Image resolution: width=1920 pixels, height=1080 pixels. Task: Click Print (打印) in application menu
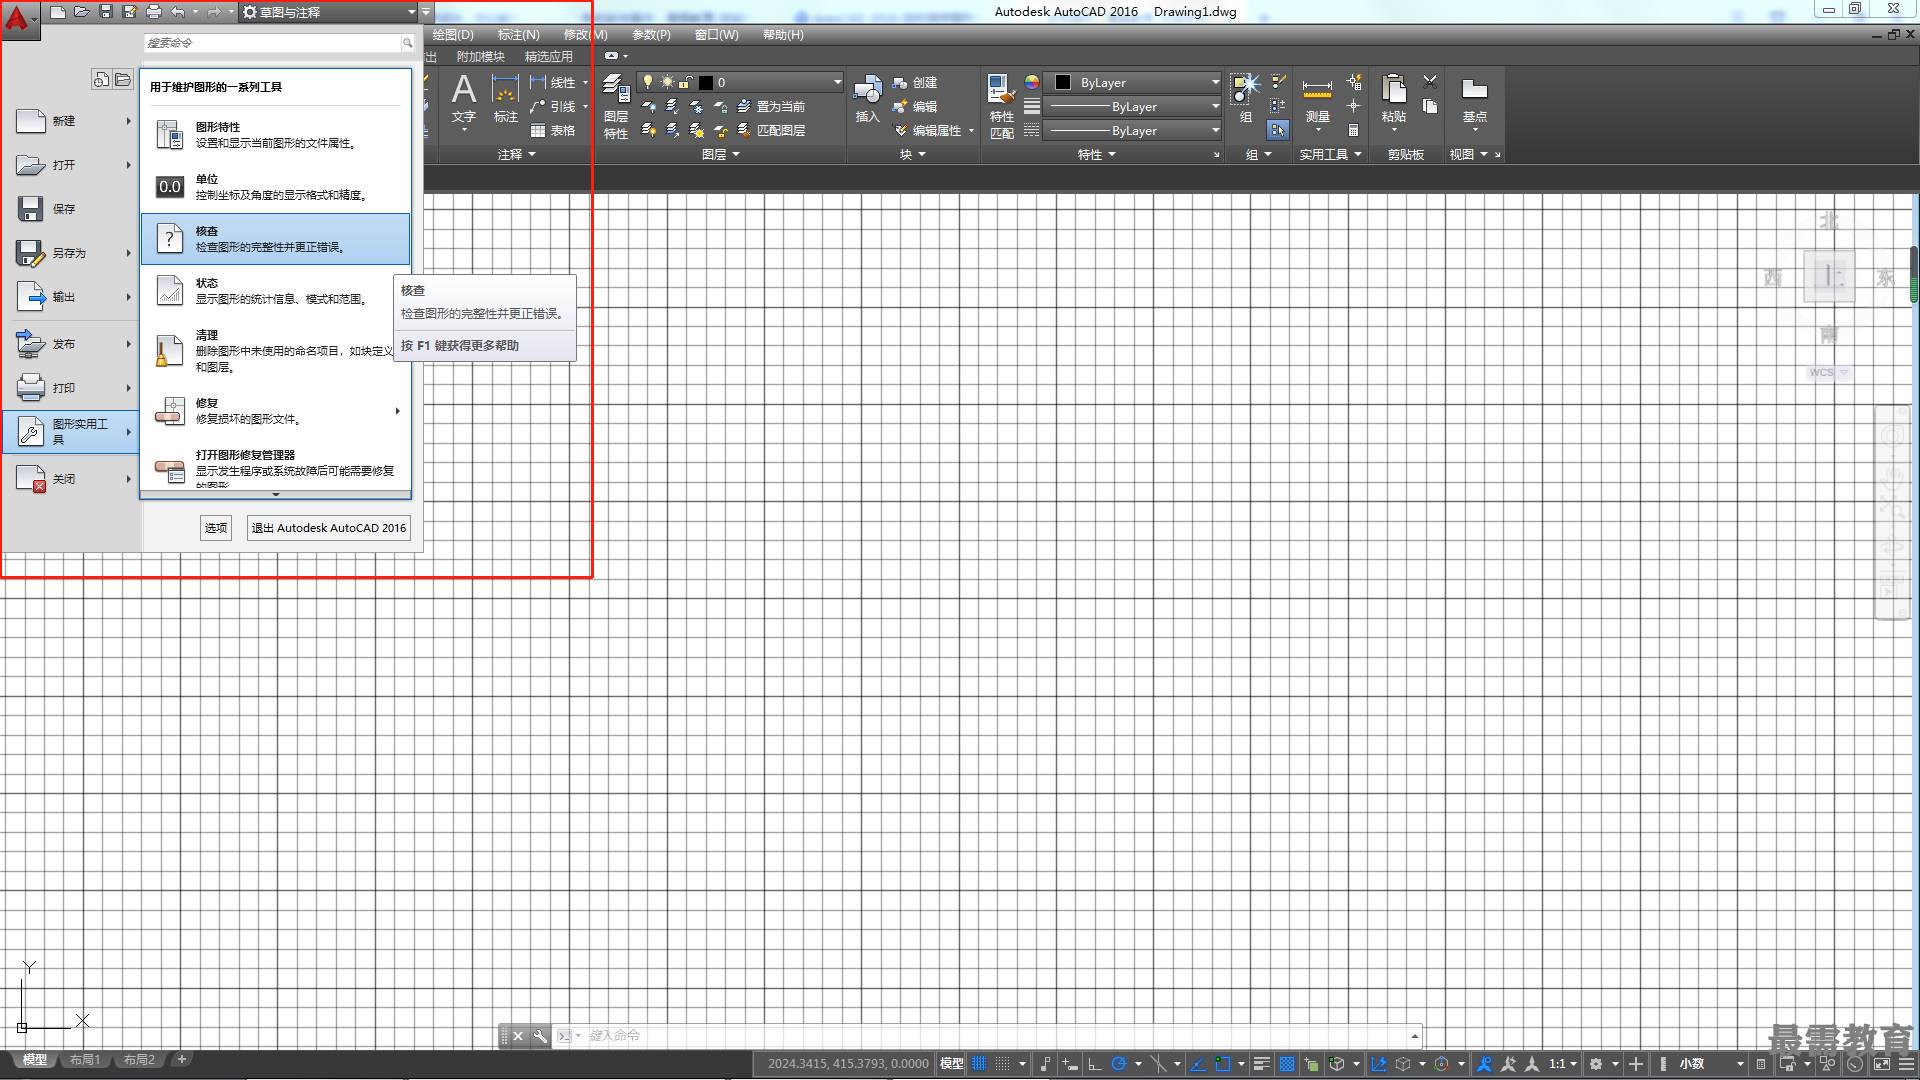70,388
